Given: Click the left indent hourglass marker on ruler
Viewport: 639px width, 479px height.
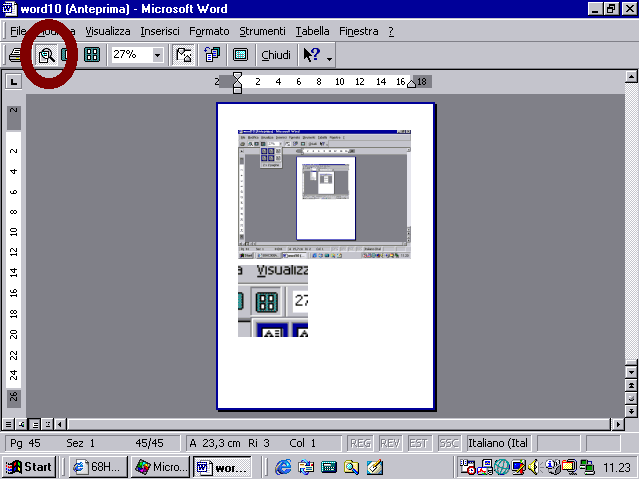Looking at the screenshot, I should point(237,82).
